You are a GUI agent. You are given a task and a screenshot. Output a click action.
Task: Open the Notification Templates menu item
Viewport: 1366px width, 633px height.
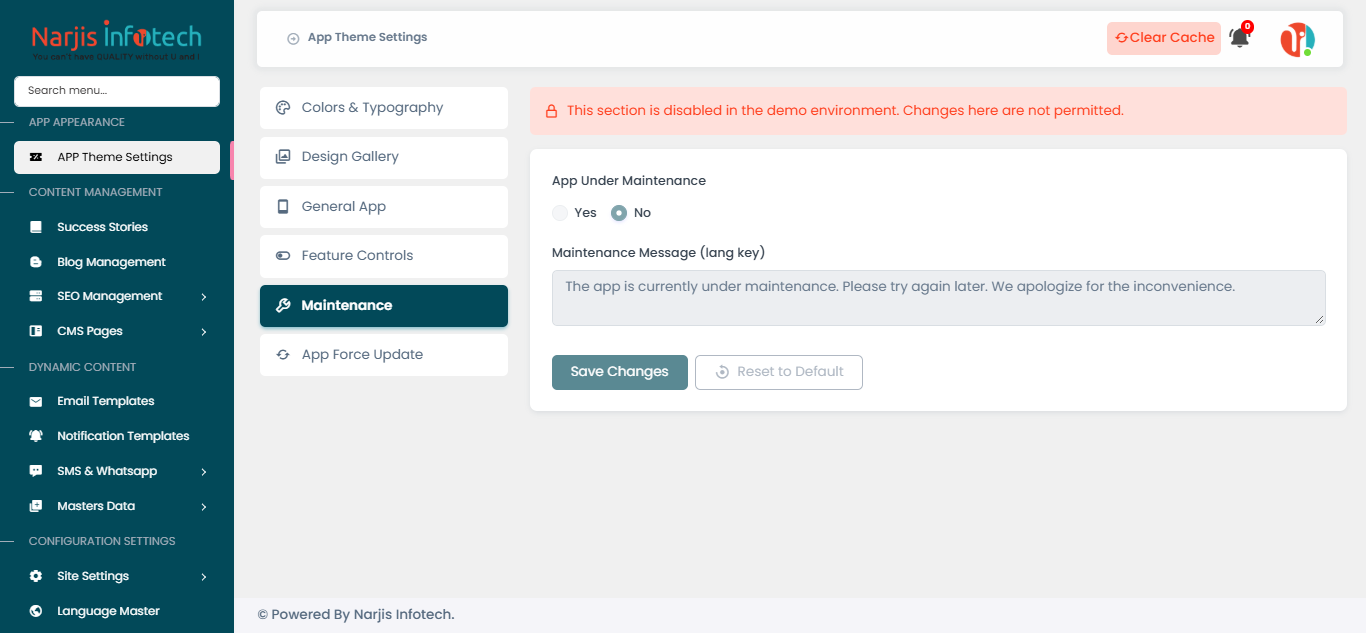pos(117,436)
